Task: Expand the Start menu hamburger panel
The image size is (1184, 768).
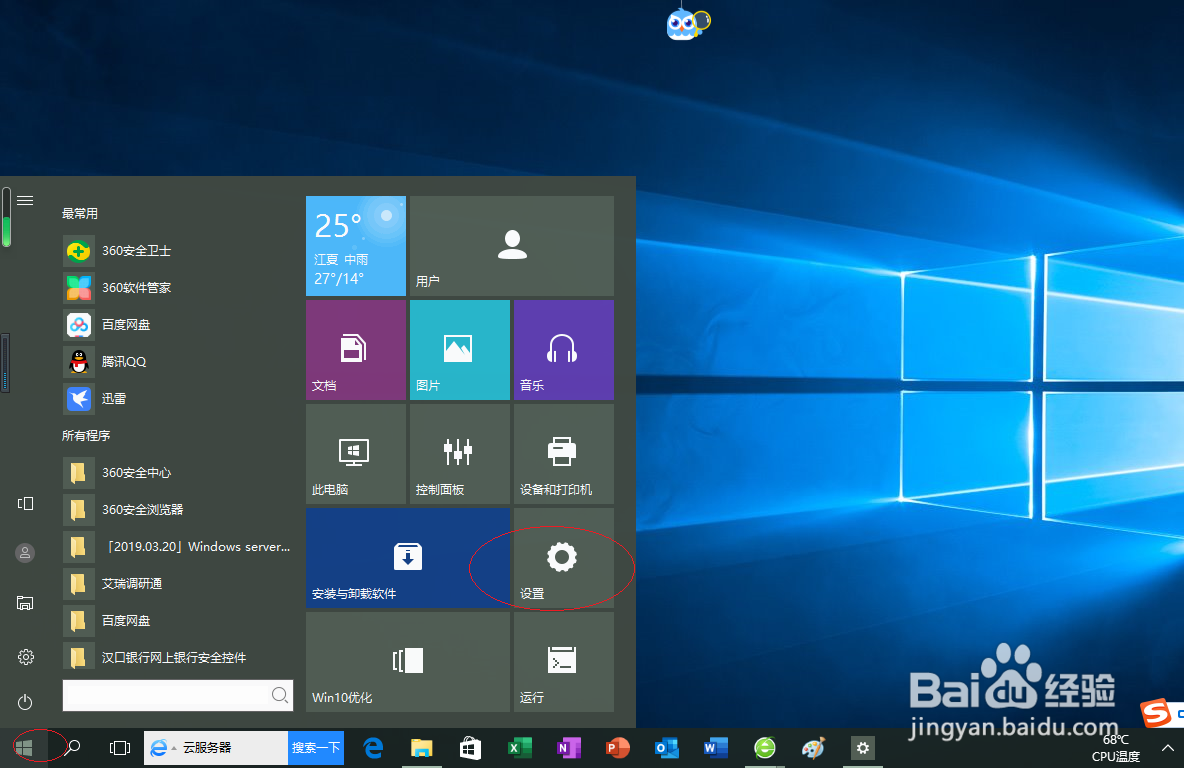Action: tap(24, 198)
